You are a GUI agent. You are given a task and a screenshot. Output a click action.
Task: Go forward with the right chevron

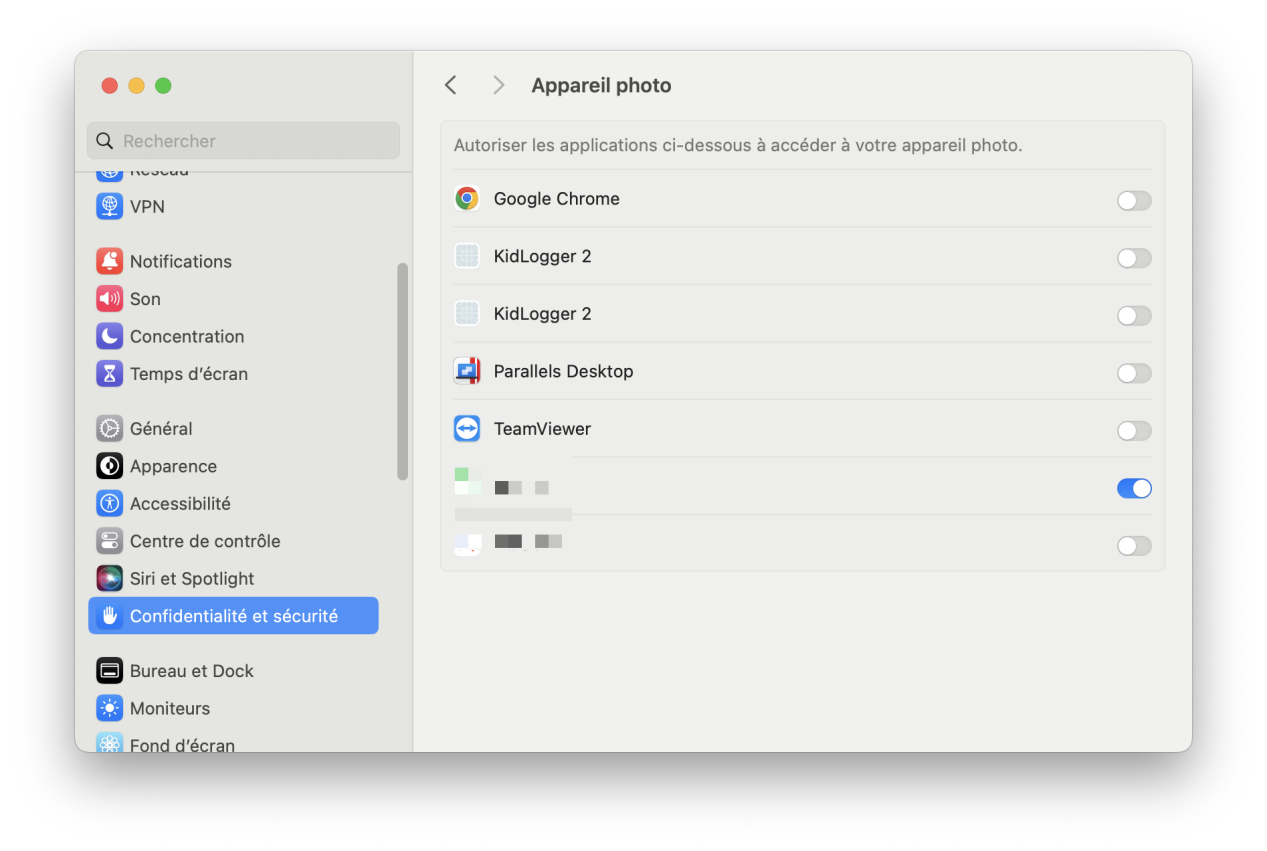(x=498, y=85)
